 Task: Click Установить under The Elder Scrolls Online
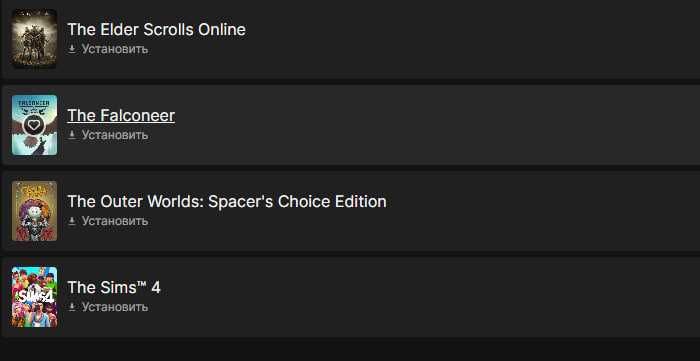pyautogui.click(x=115, y=49)
